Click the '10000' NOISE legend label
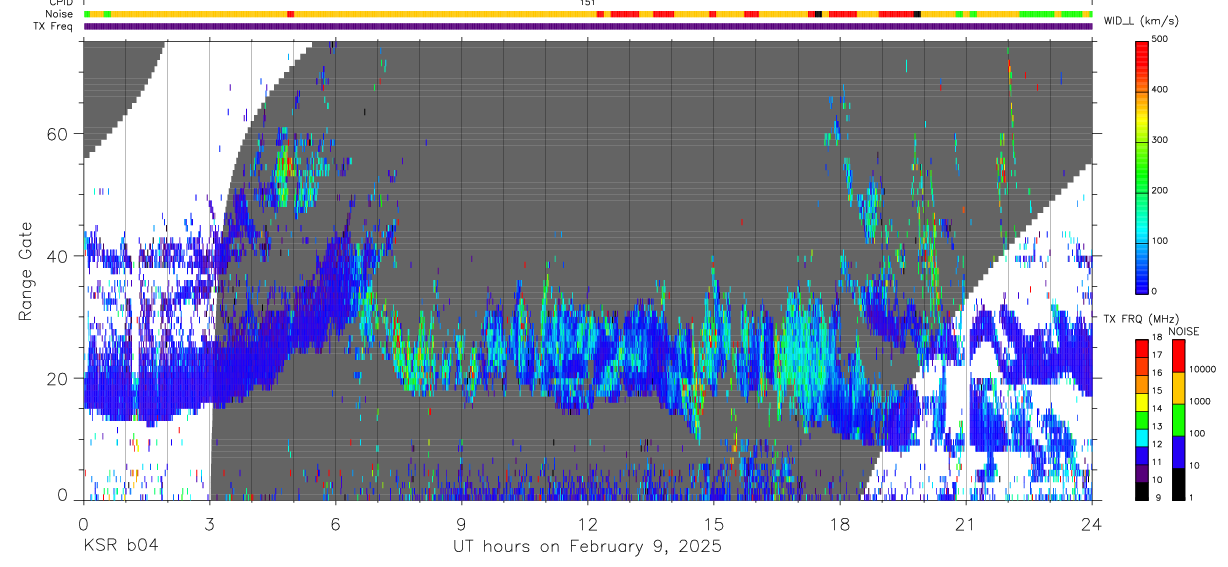The width and height of the screenshot is (1228, 567). click(x=1204, y=370)
